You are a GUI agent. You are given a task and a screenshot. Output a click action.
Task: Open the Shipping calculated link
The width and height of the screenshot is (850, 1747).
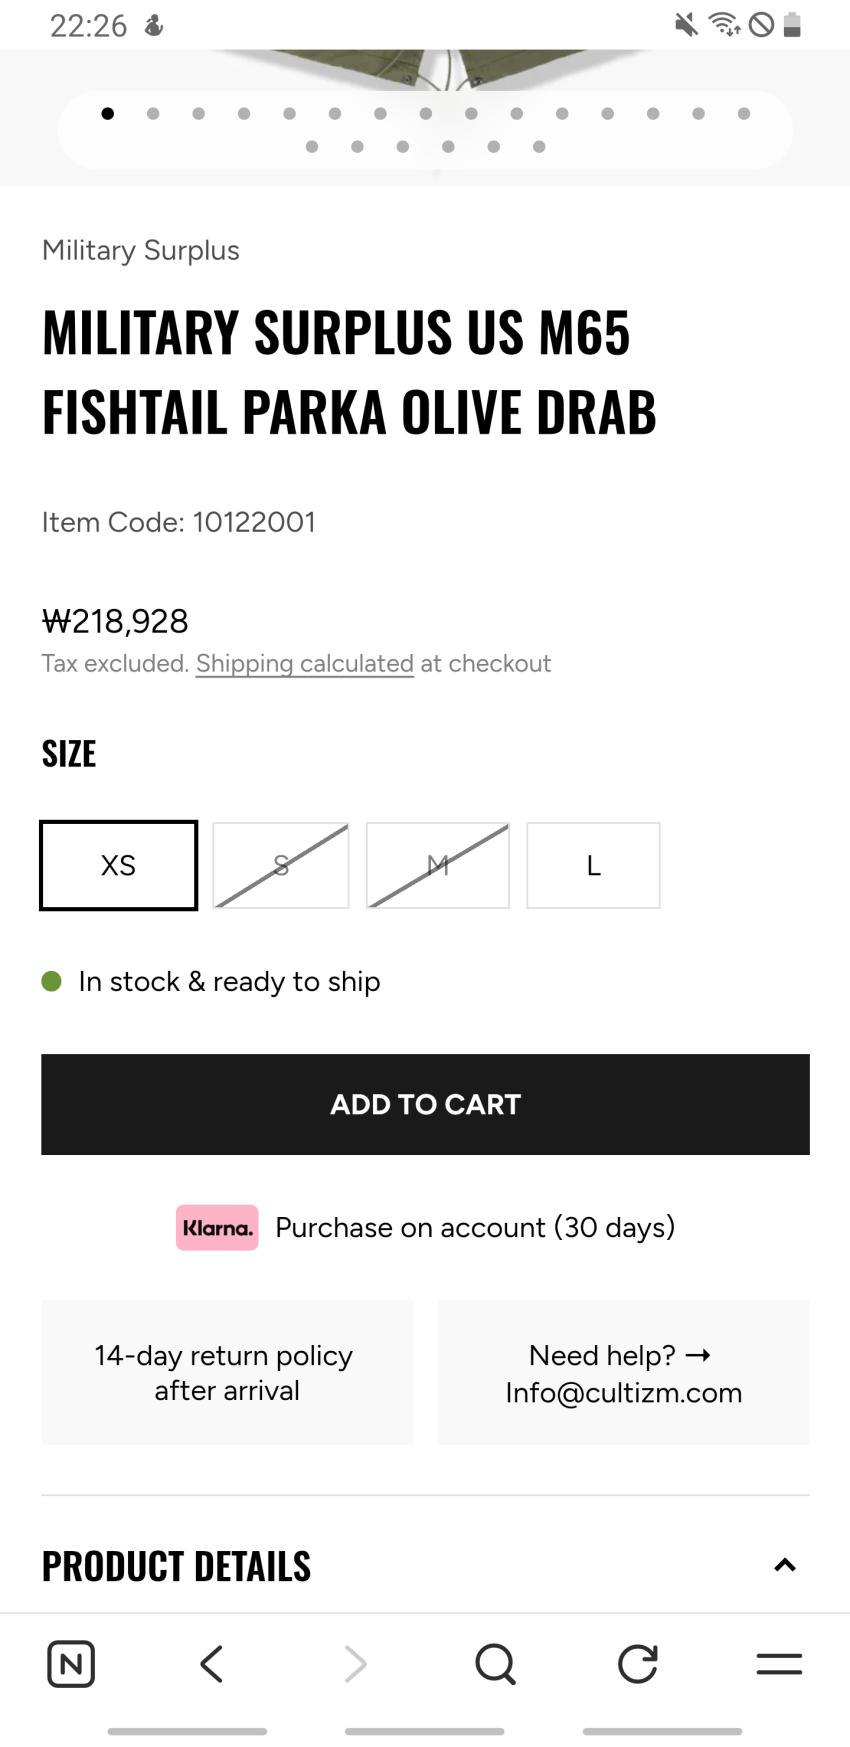[304, 664]
